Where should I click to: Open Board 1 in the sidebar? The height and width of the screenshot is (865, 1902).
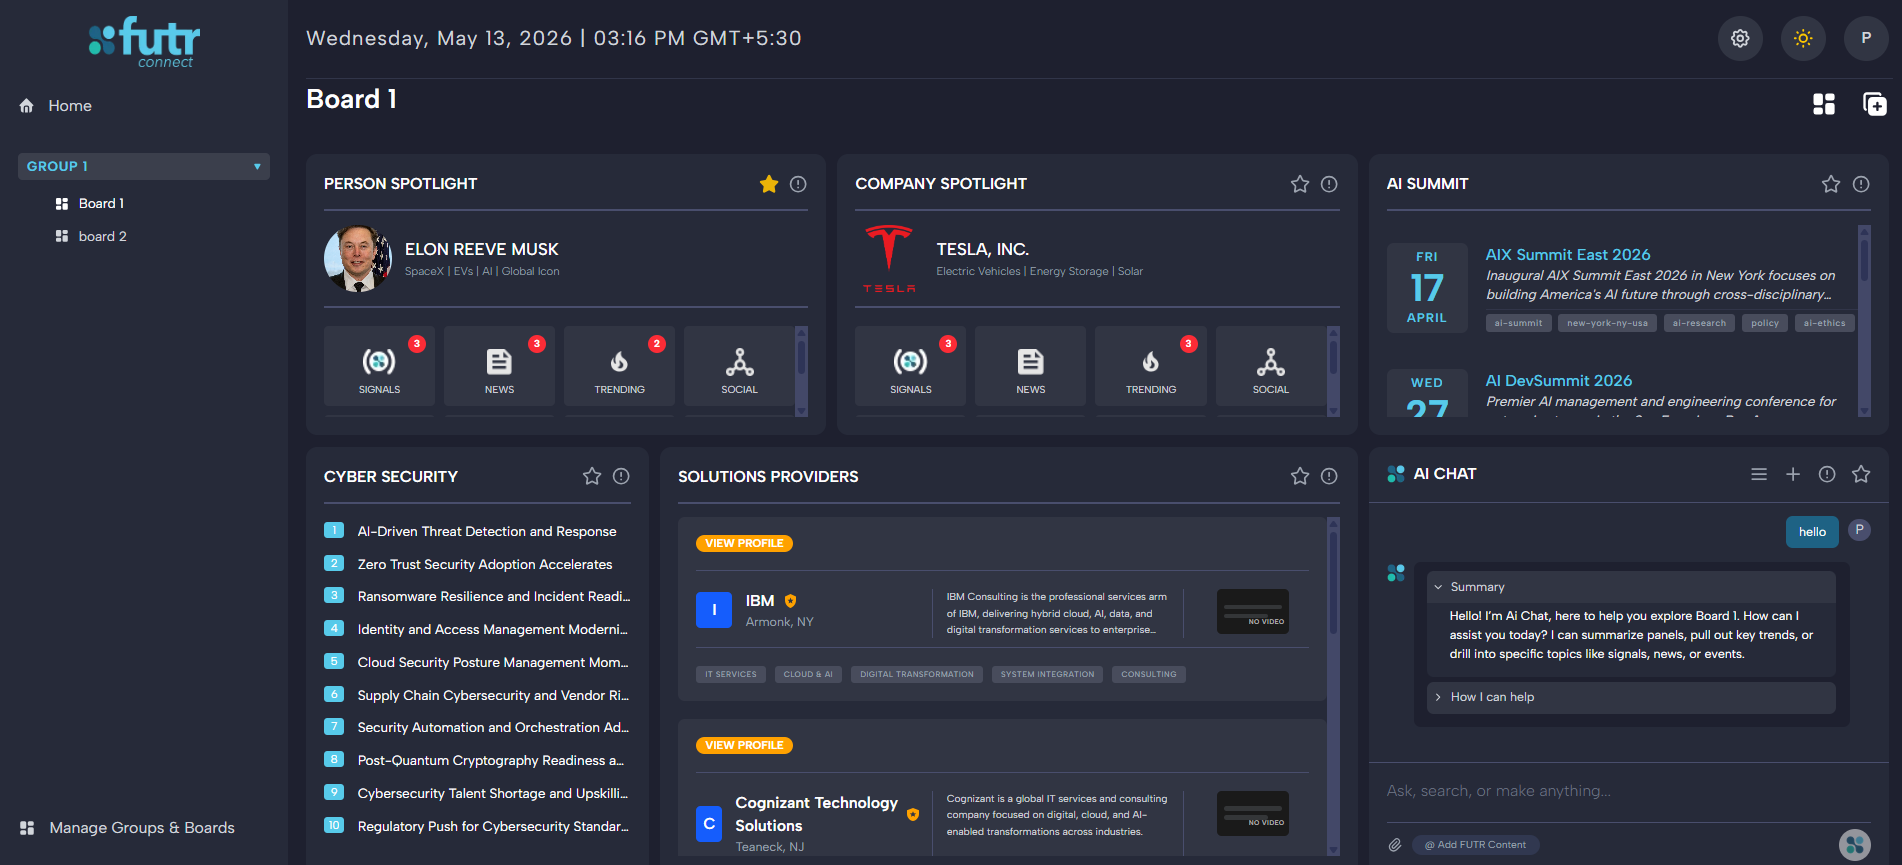[x=91, y=203]
